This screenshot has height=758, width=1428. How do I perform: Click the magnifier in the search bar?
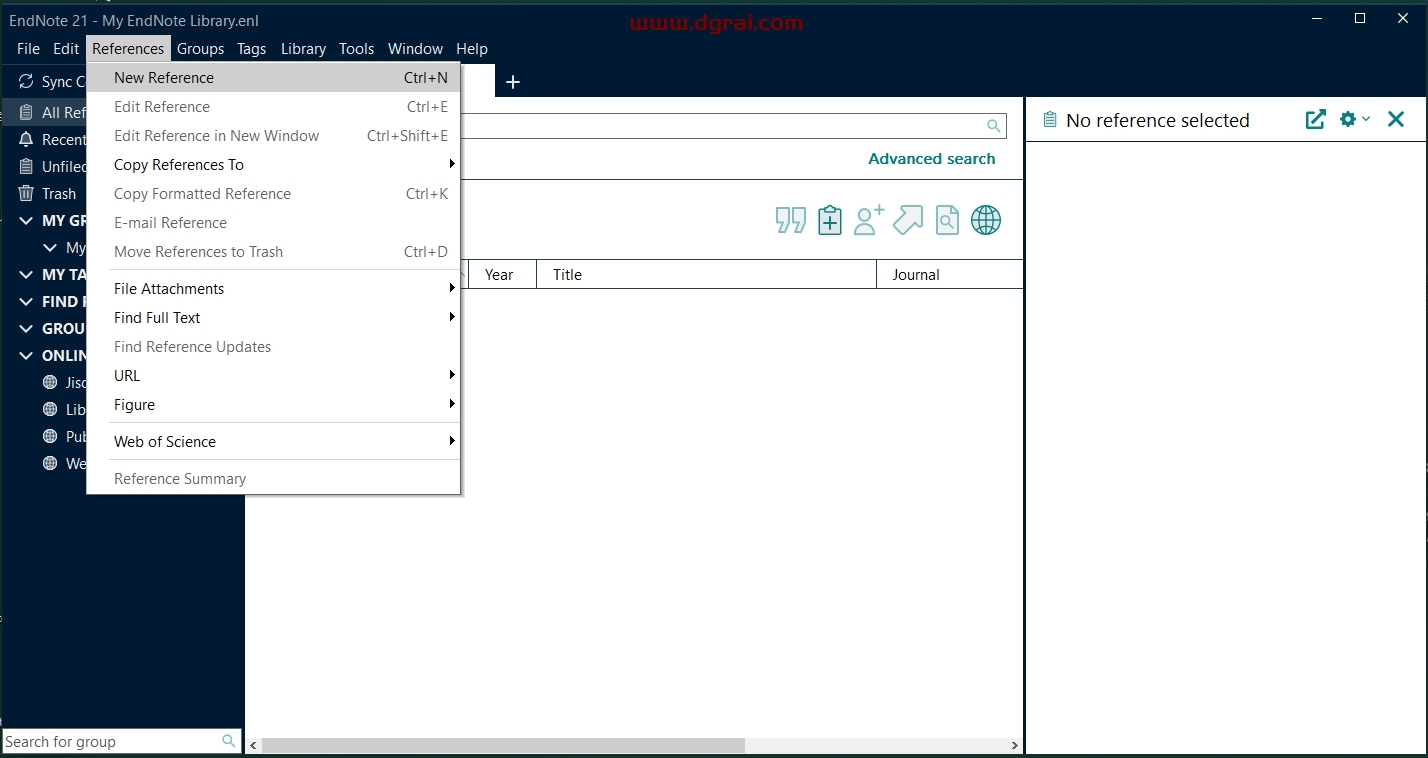coord(993,126)
